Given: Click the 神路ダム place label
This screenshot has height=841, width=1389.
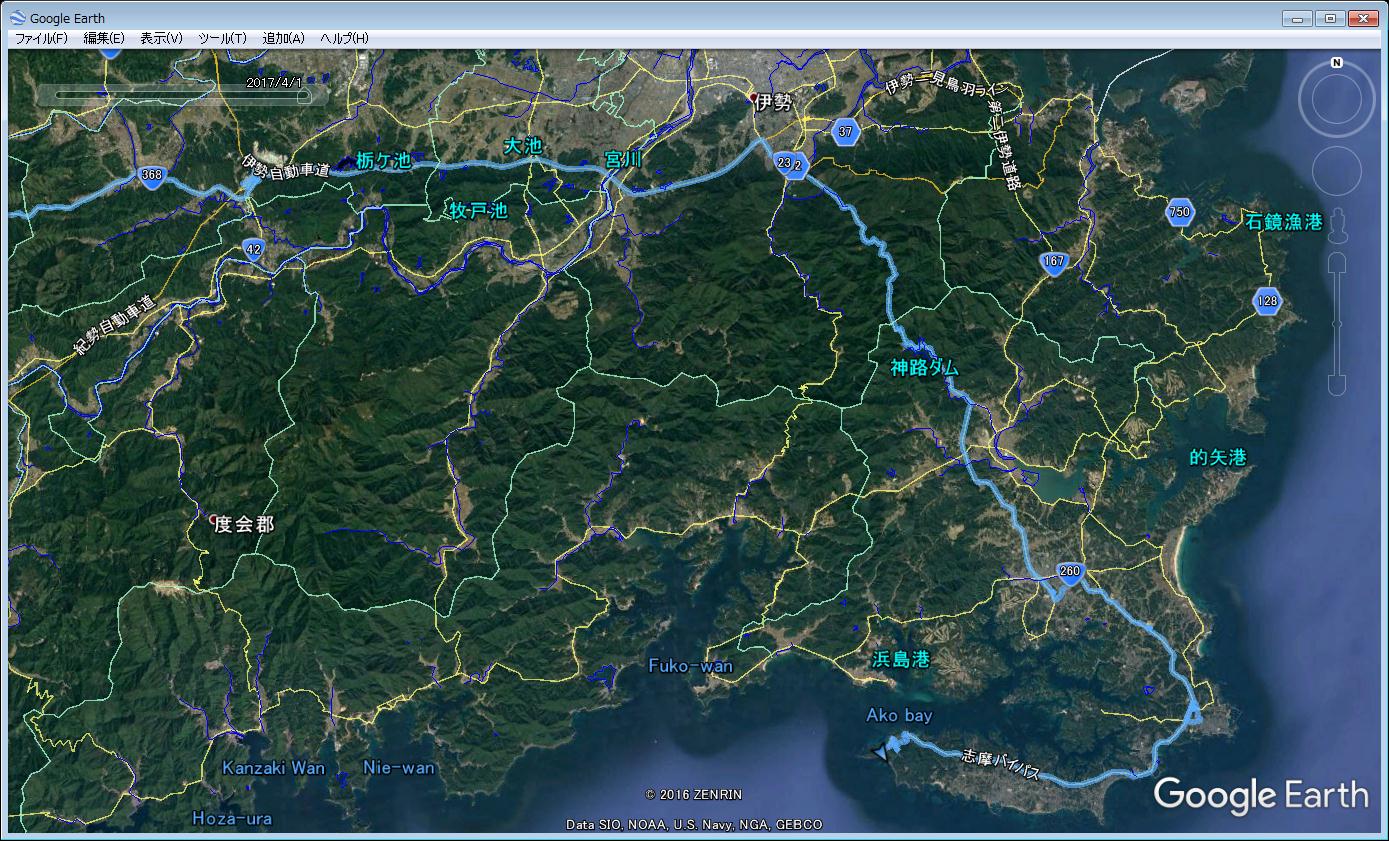Looking at the screenshot, I should point(924,367).
